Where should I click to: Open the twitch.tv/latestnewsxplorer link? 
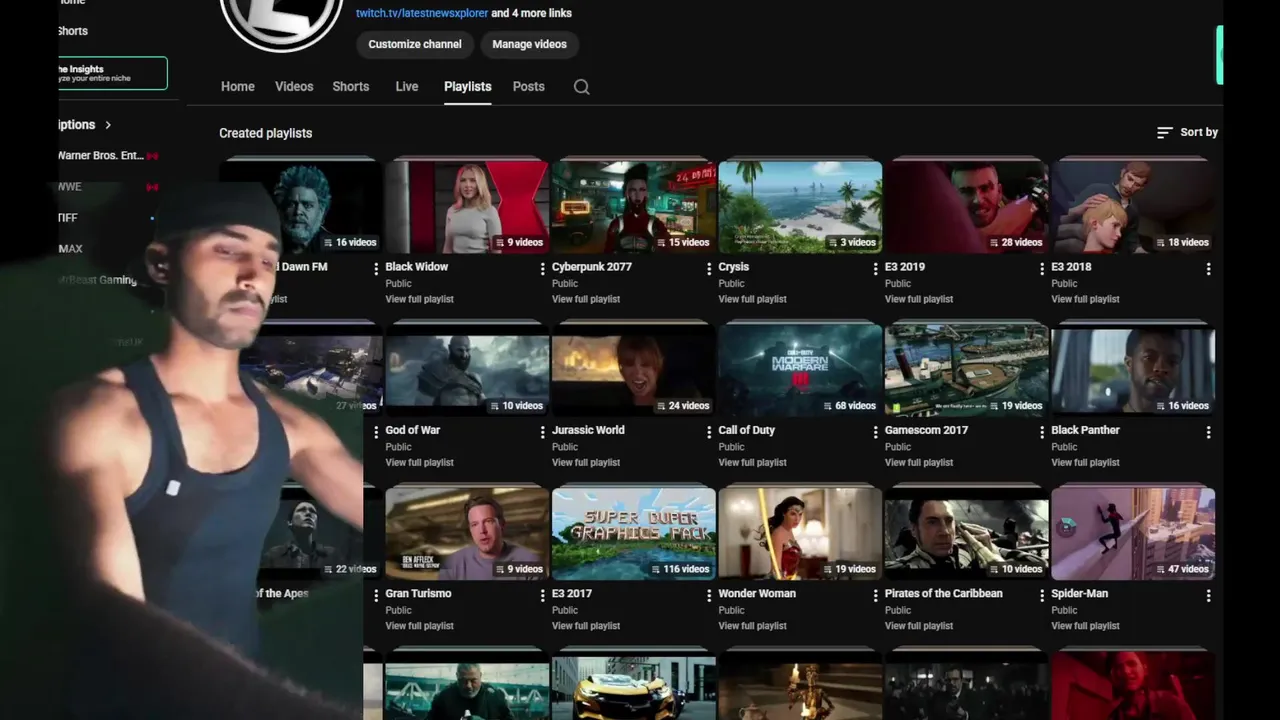(422, 13)
